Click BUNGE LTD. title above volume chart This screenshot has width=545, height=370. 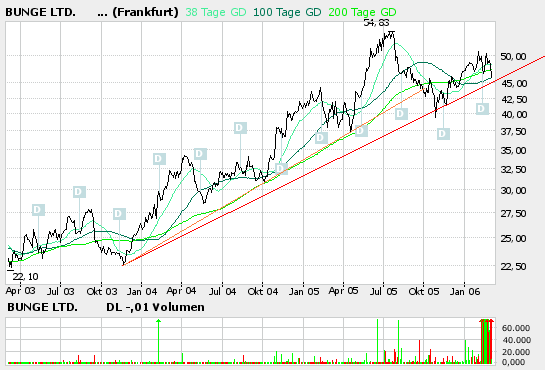click(42, 307)
